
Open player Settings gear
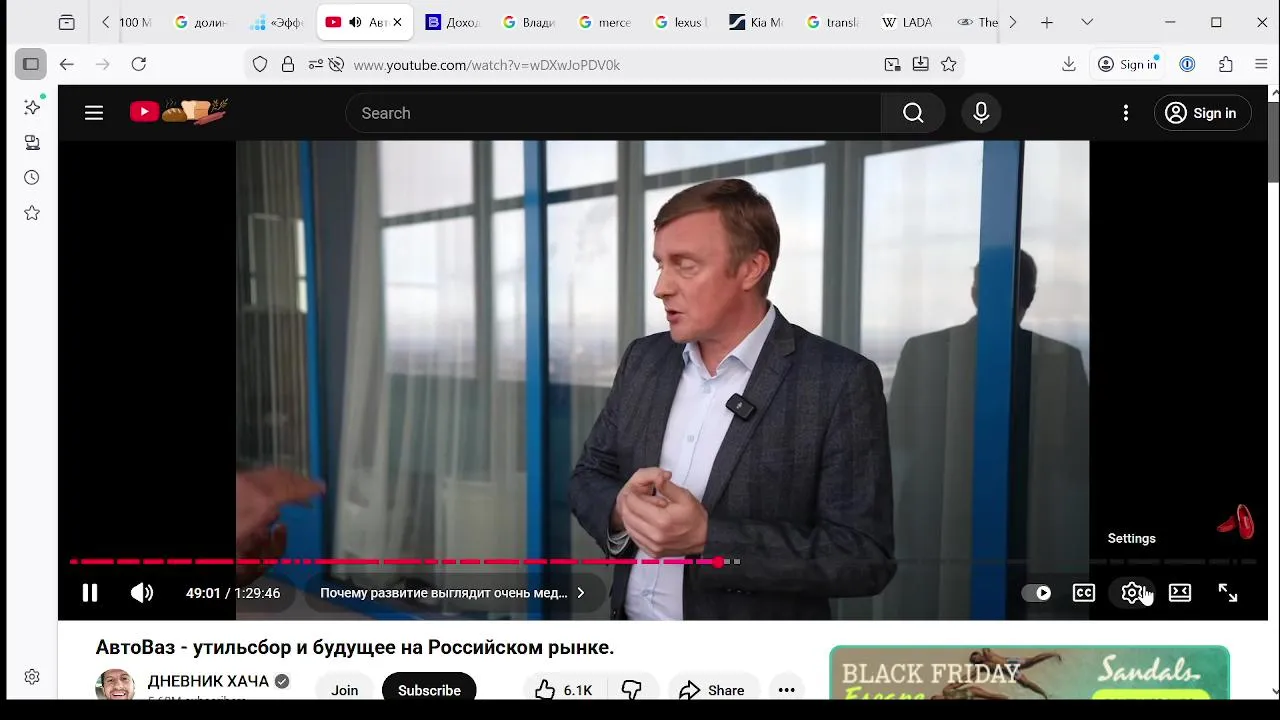point(1132,593)
